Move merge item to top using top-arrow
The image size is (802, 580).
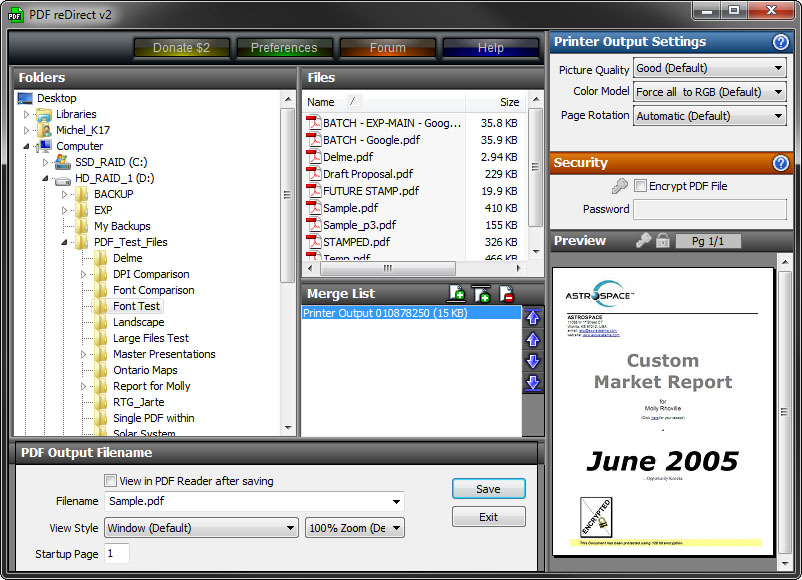point(533,317)
